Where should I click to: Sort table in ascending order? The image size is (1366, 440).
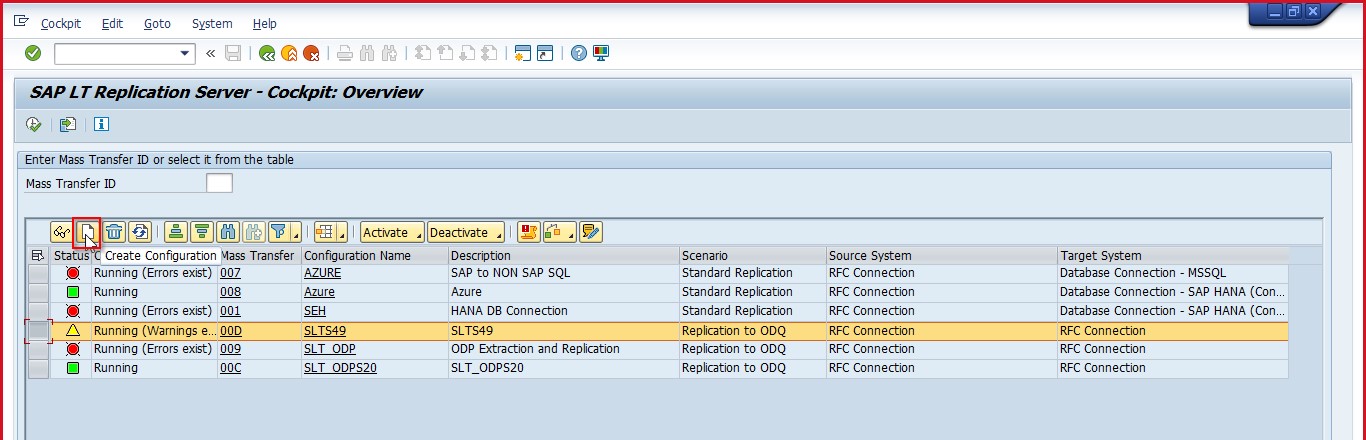click(x=176, y=232)
